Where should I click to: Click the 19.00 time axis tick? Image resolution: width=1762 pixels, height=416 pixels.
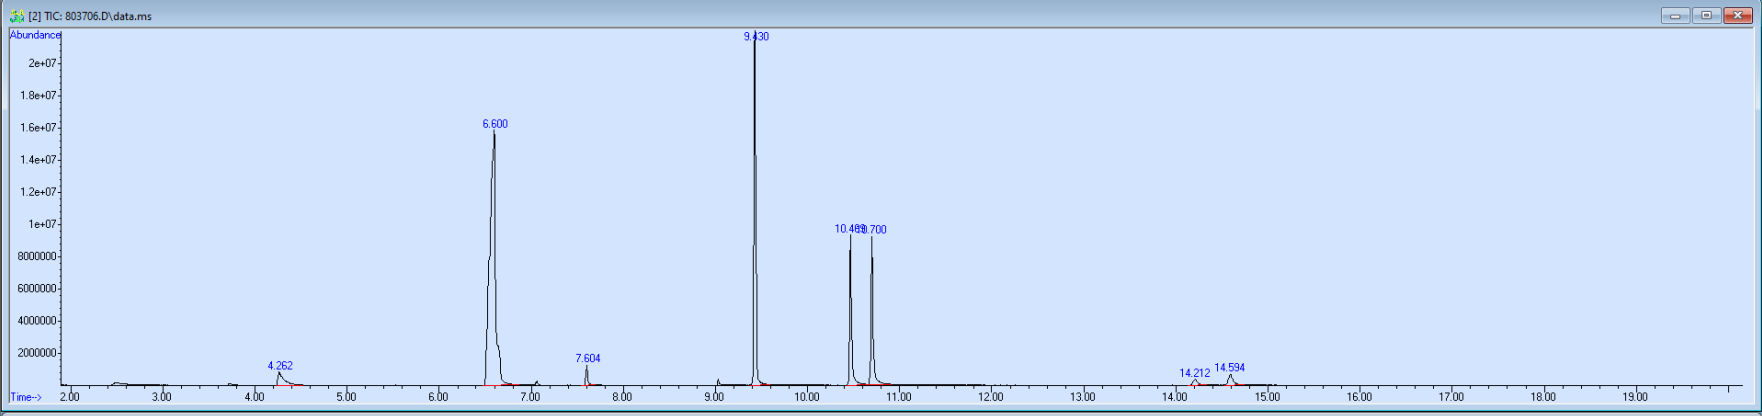(1635, 397)
